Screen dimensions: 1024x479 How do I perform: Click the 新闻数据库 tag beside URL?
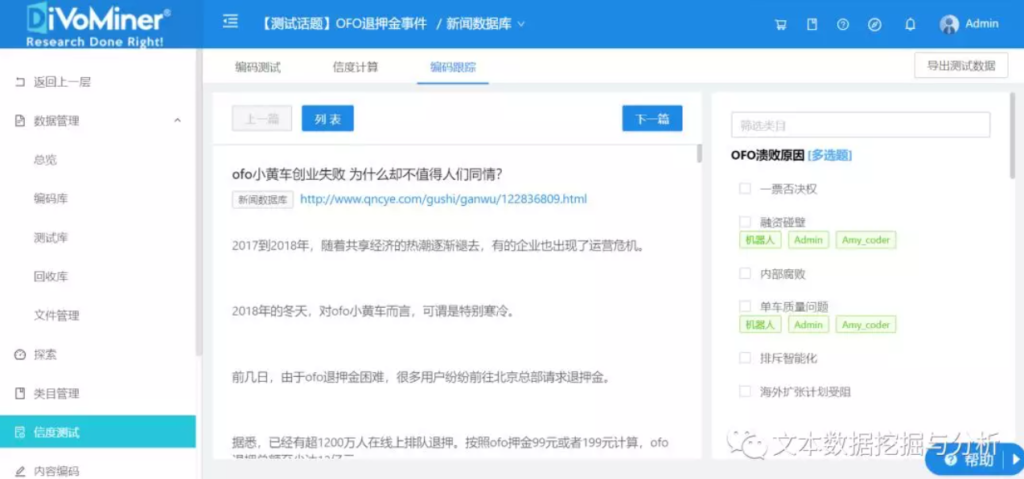click(263, 199)
